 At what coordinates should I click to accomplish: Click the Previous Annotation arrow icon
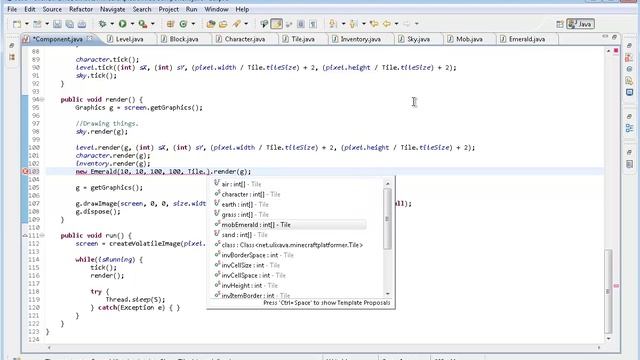[353, 24]
